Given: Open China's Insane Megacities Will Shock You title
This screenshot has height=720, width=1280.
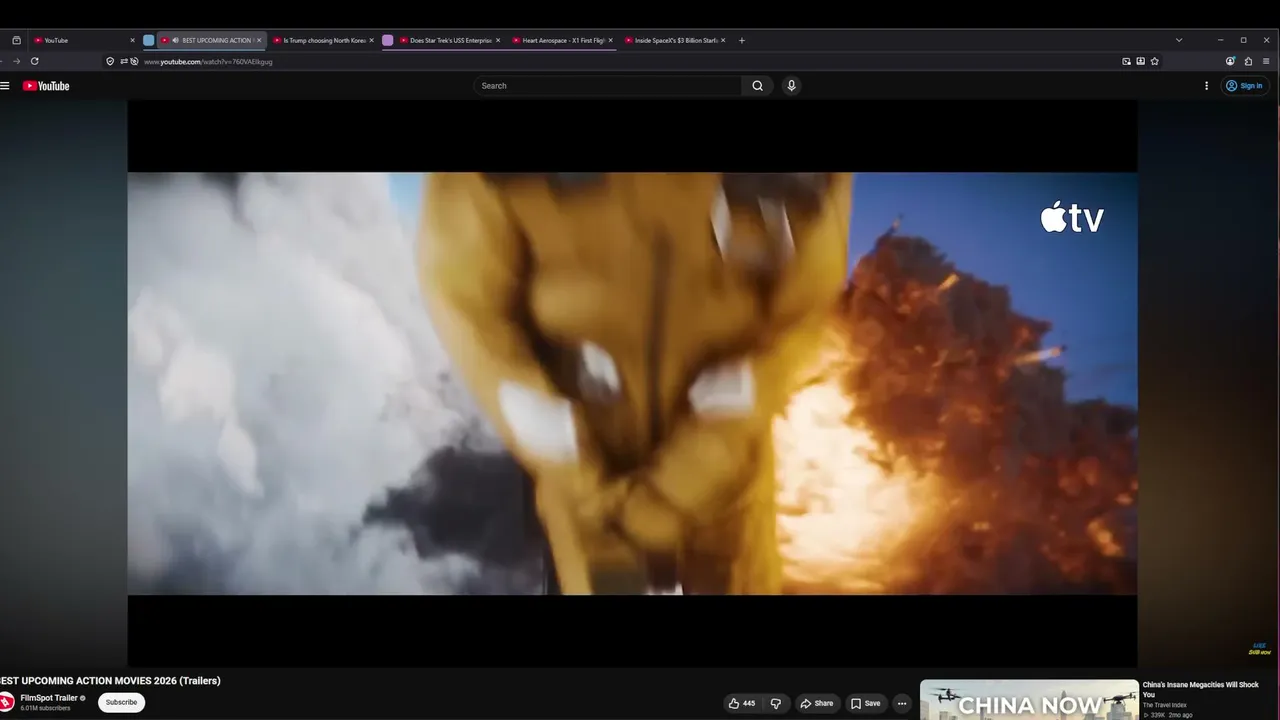Looking at the screenshot, I should click(1200, 689).
